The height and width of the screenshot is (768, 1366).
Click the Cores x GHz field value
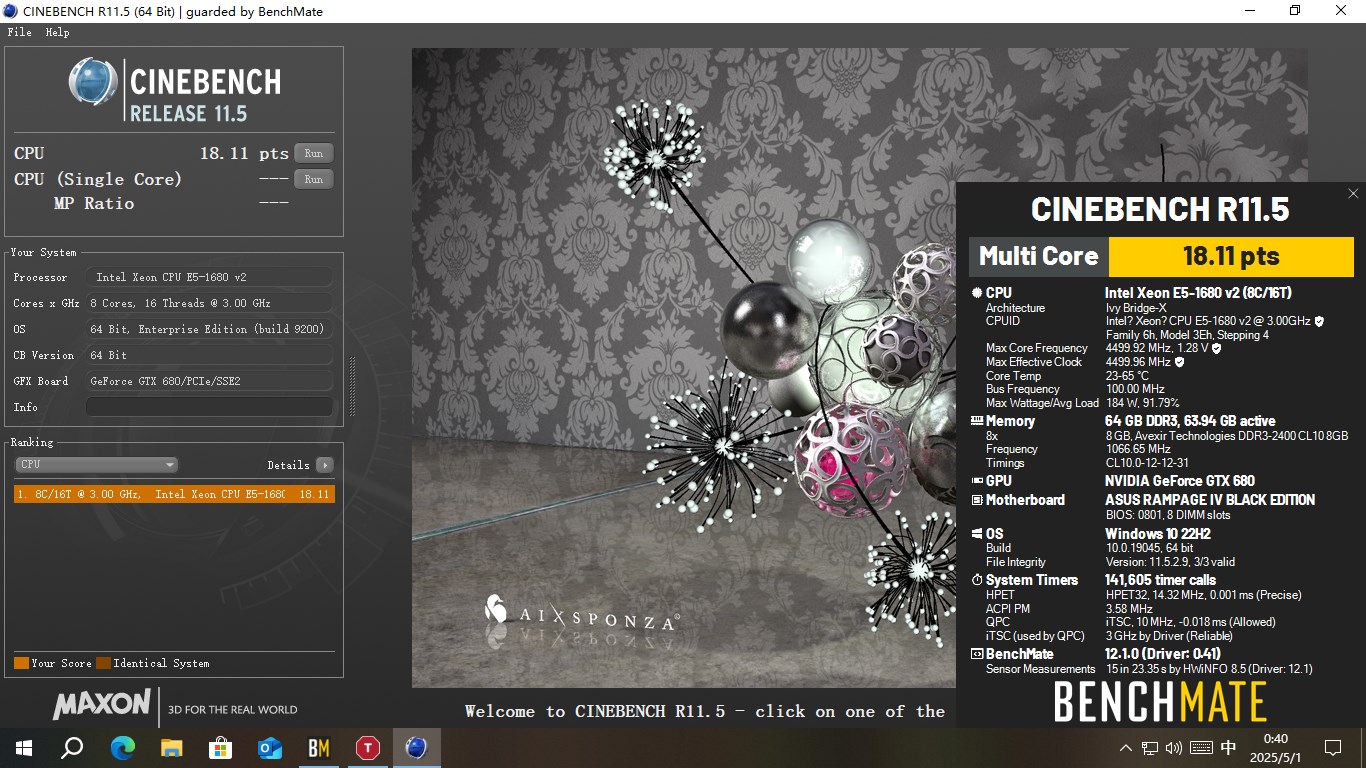[x=209, y=303]
